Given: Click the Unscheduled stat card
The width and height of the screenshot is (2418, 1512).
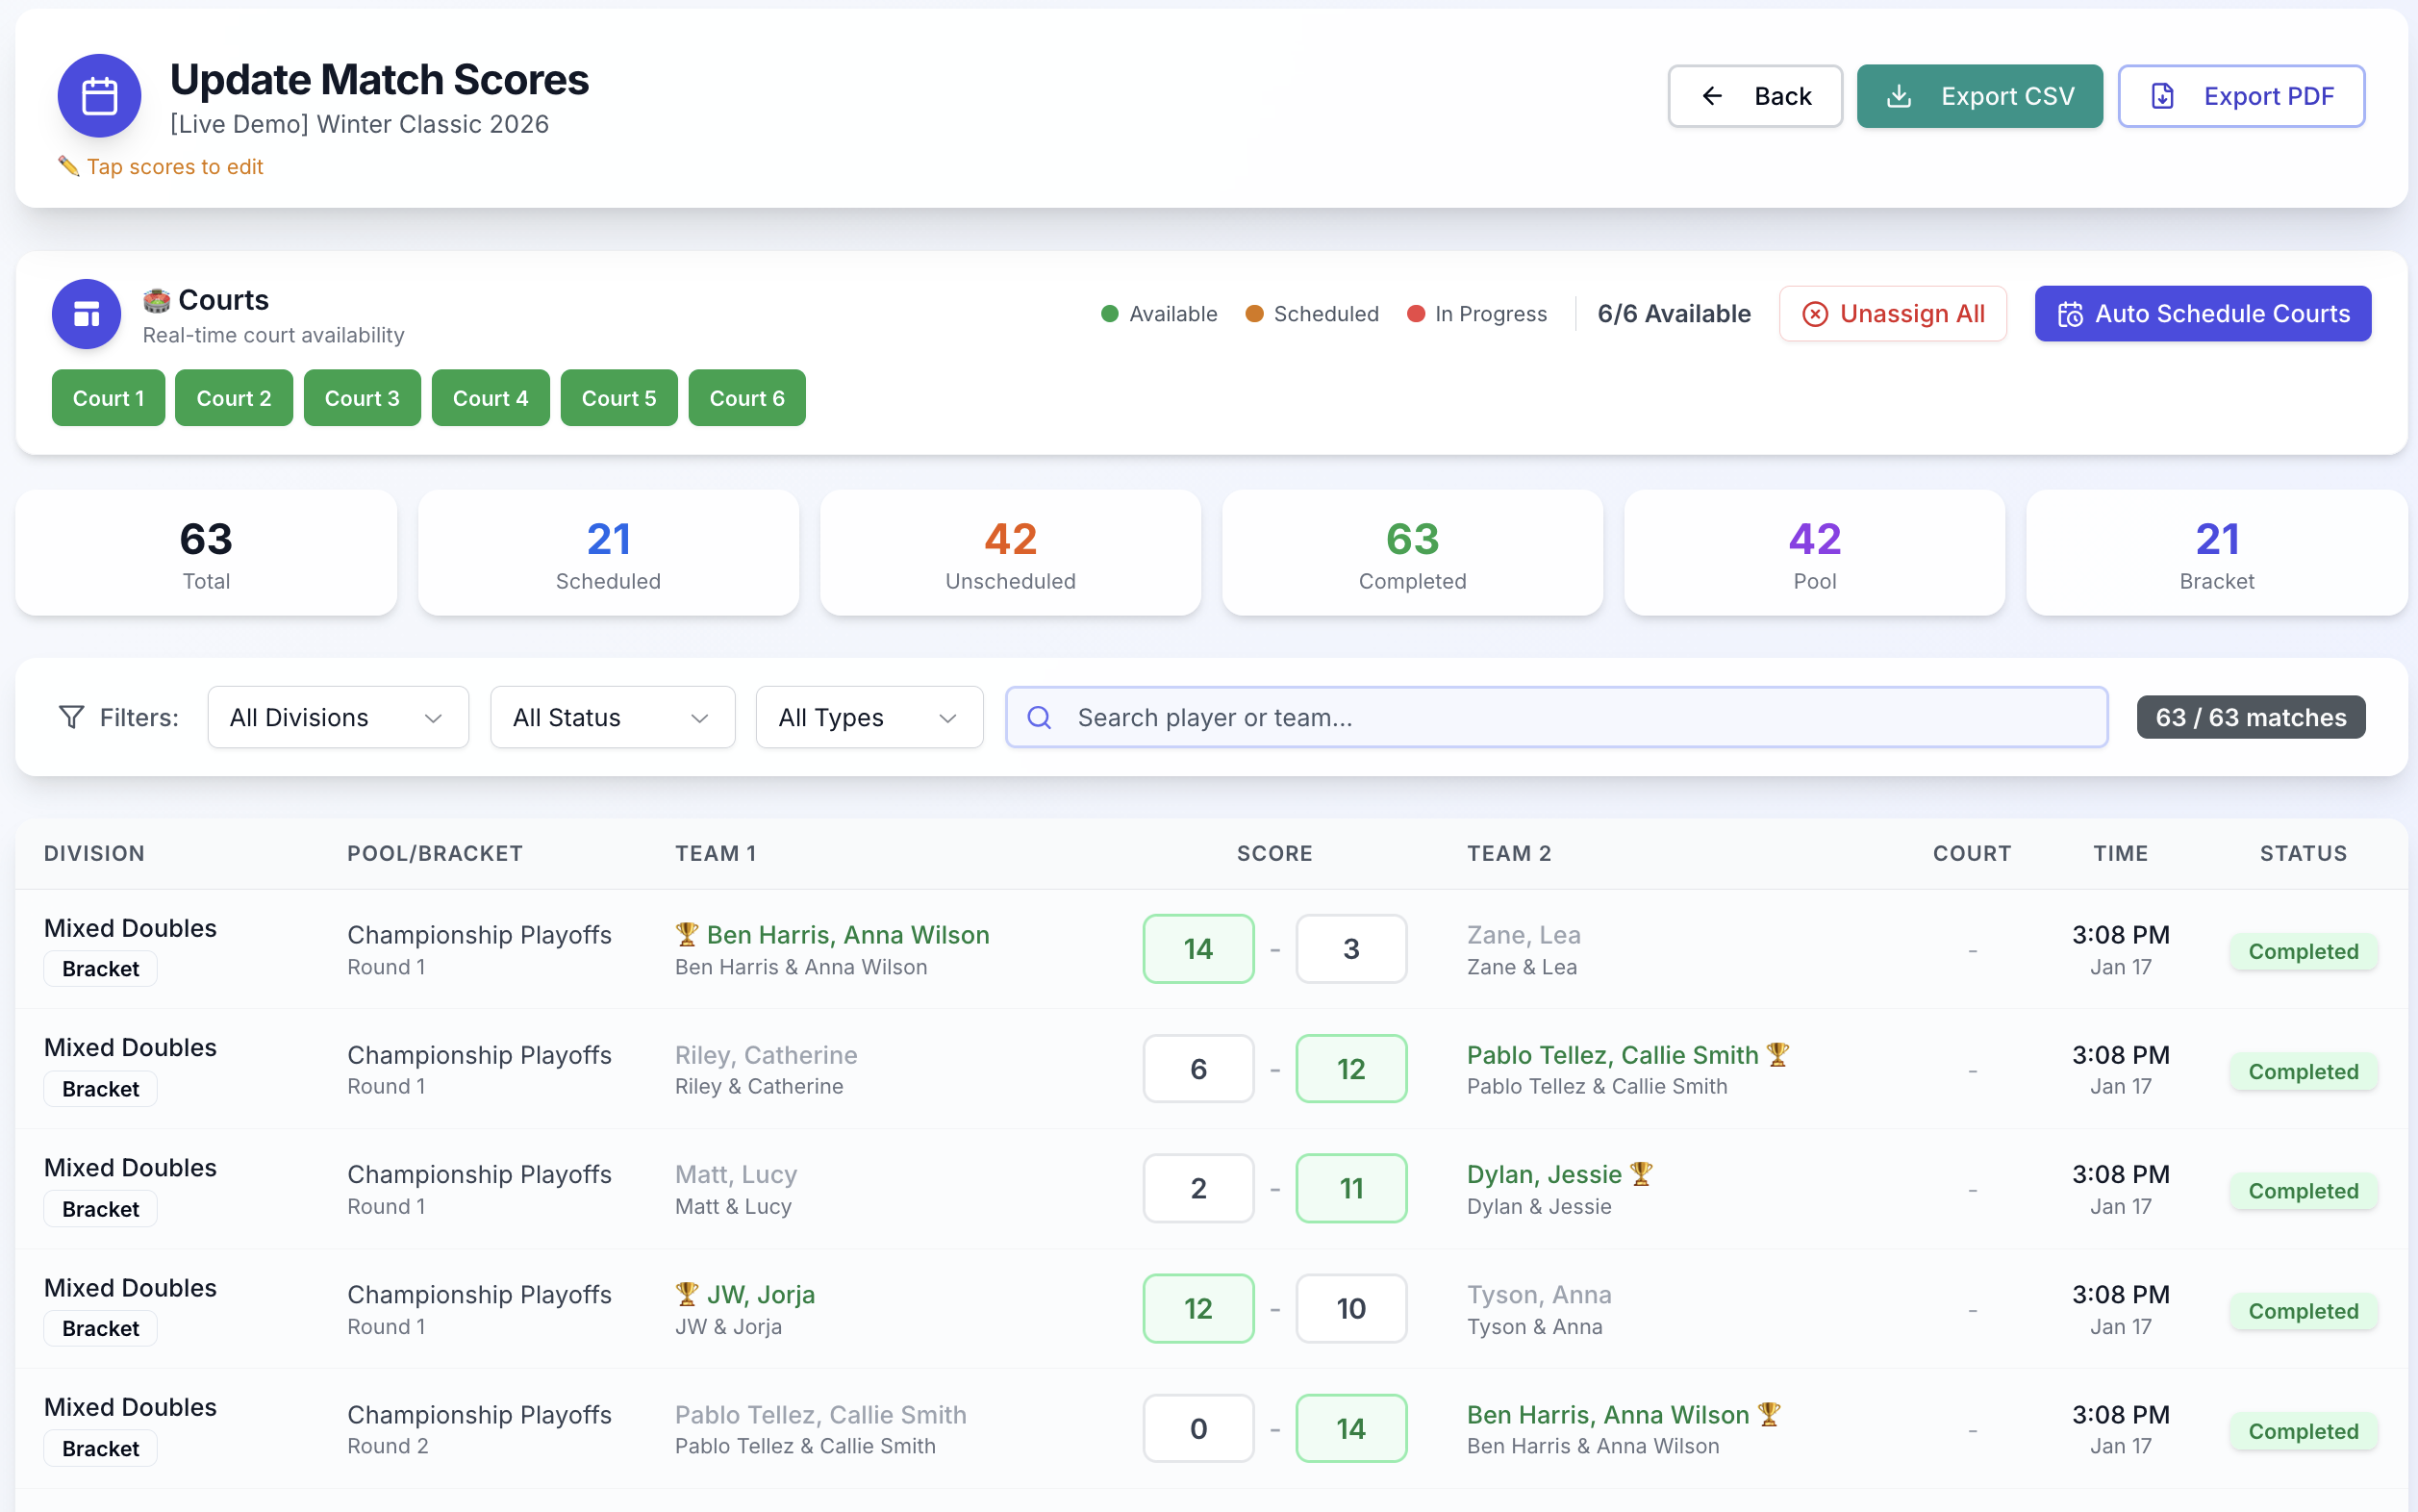Looking at the screenshot, I should [x=1010, y=553].
